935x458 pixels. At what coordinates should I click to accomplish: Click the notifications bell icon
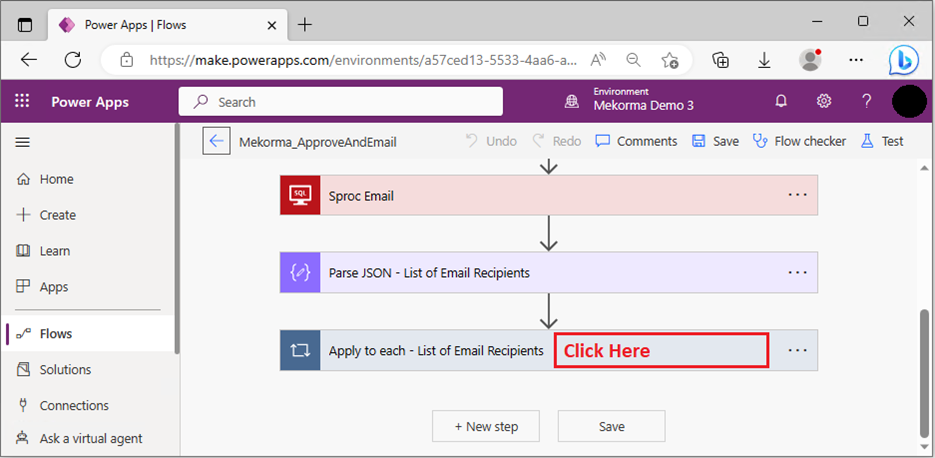pyautogui.click(x=781, y=101)
